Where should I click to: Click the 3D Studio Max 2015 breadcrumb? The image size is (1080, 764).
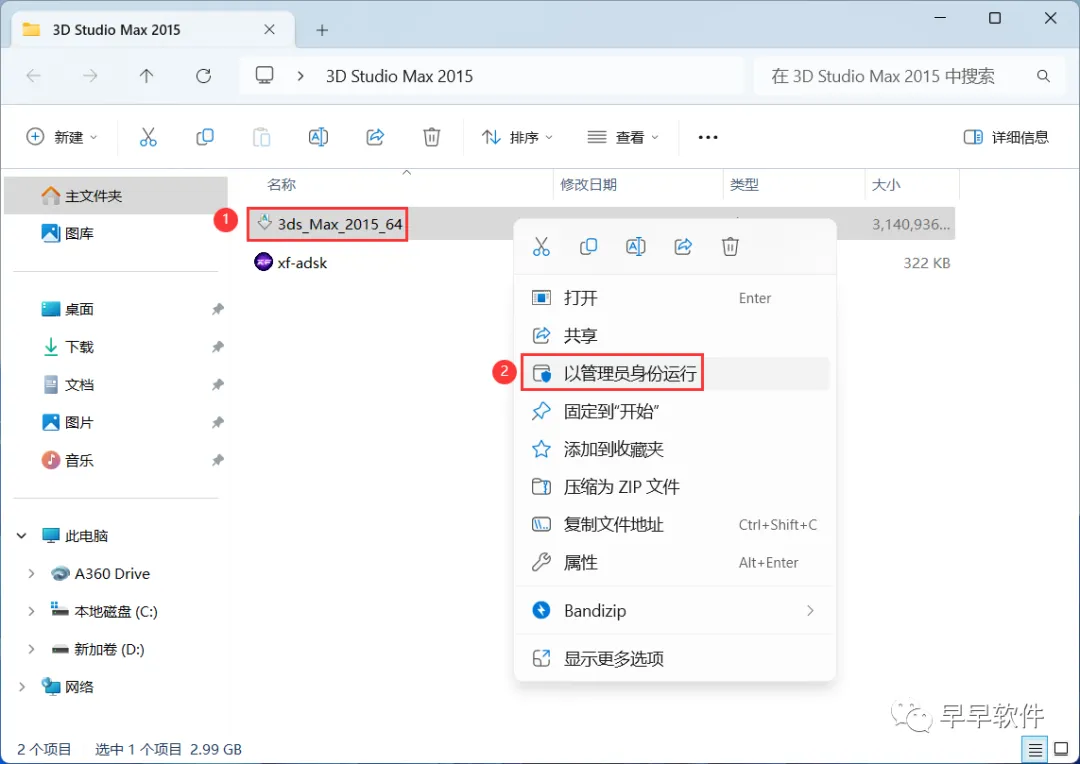pyautogui.click(x=399, y=76)
